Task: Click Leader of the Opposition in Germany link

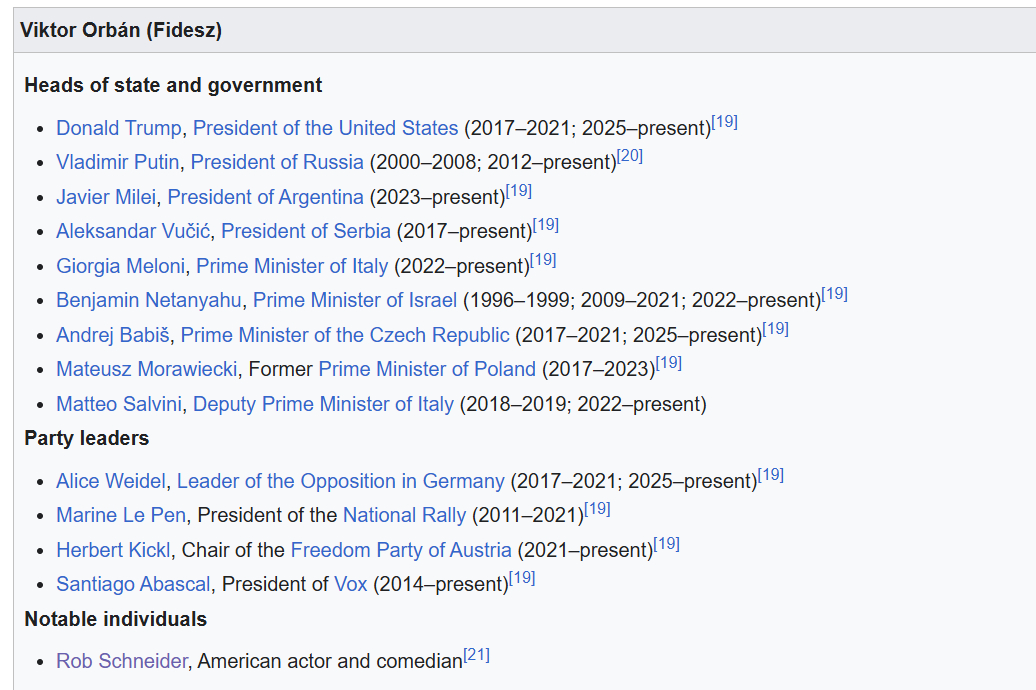Action: coord(340,481)
